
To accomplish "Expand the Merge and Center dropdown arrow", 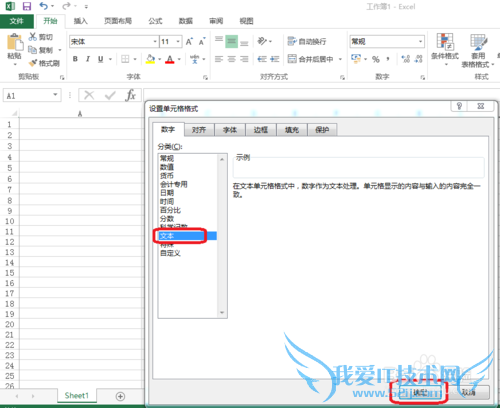I will click(x=340, y=59).
